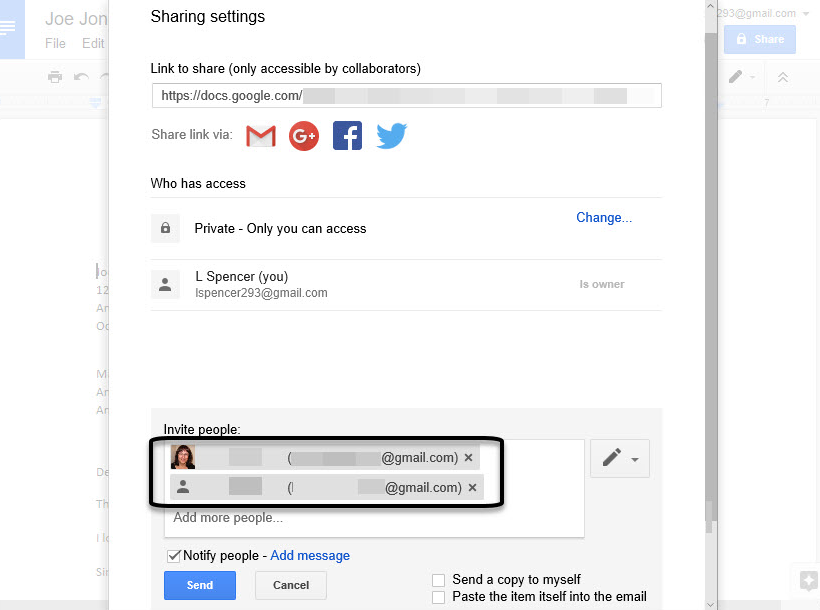Viewport: 820px width, 610px height.
Task: Click the lock icon beside Private access
Action: tap(165, 228)
